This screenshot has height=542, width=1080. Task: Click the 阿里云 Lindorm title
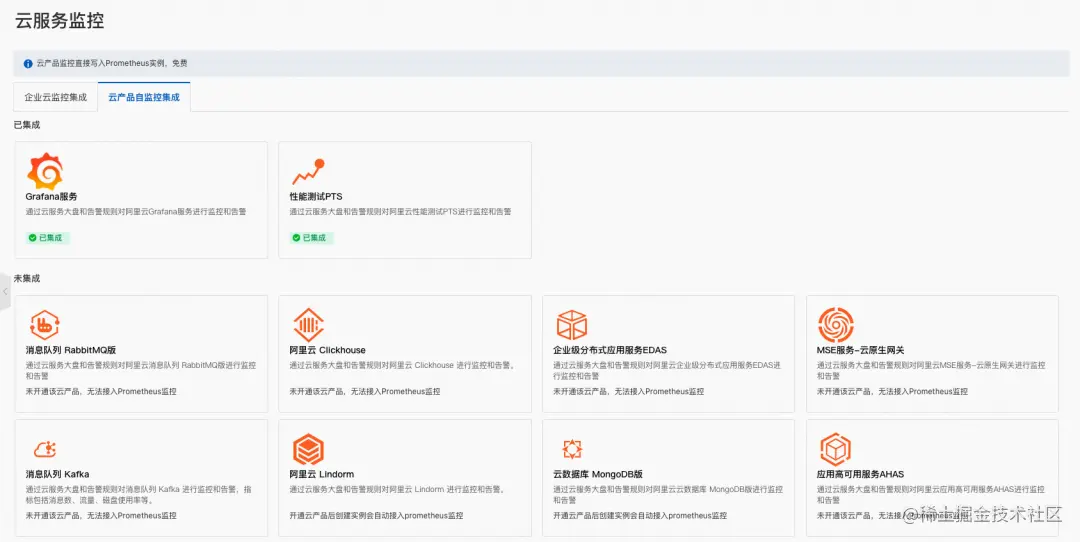[322, 474]
